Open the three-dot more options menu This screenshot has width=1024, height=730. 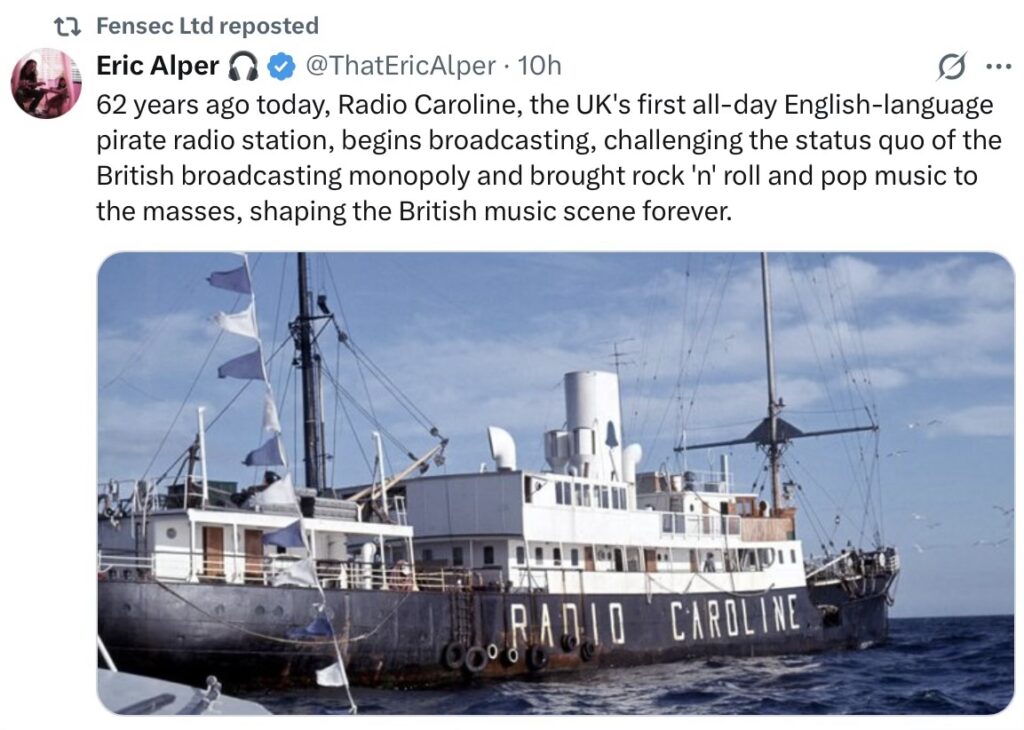(x=999, y=66)
